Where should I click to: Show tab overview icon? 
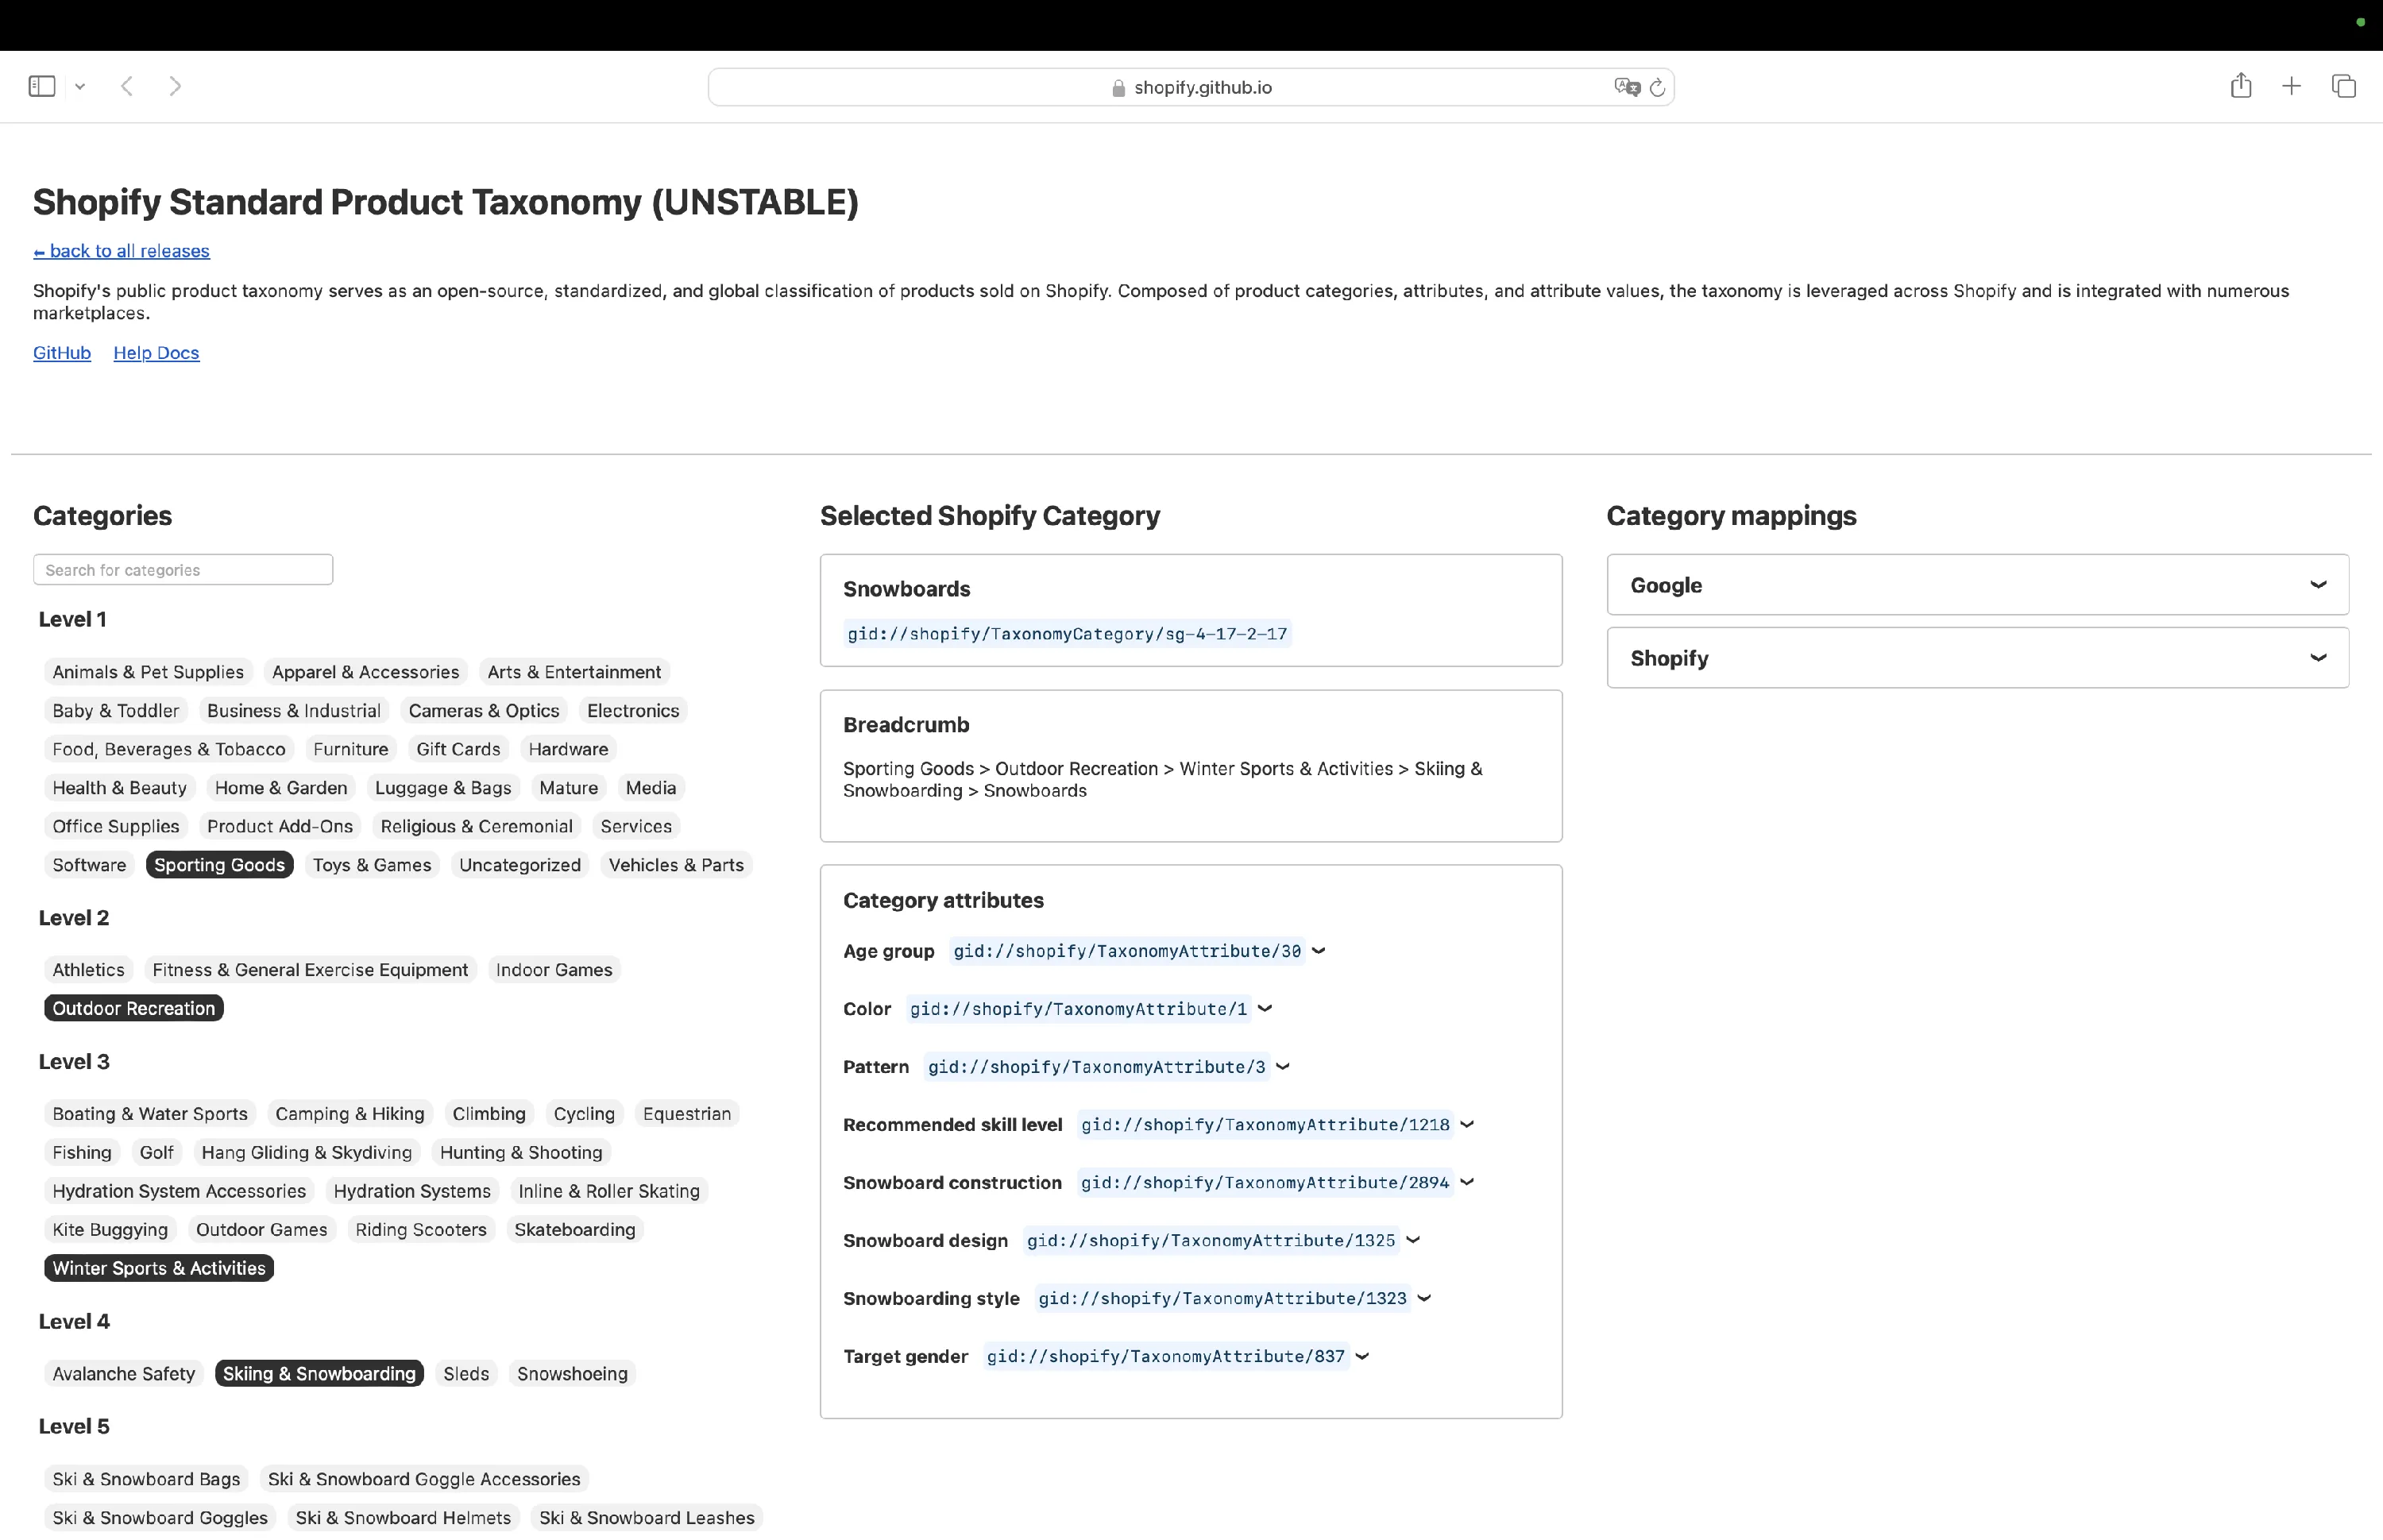click(x=2343, y=86)
